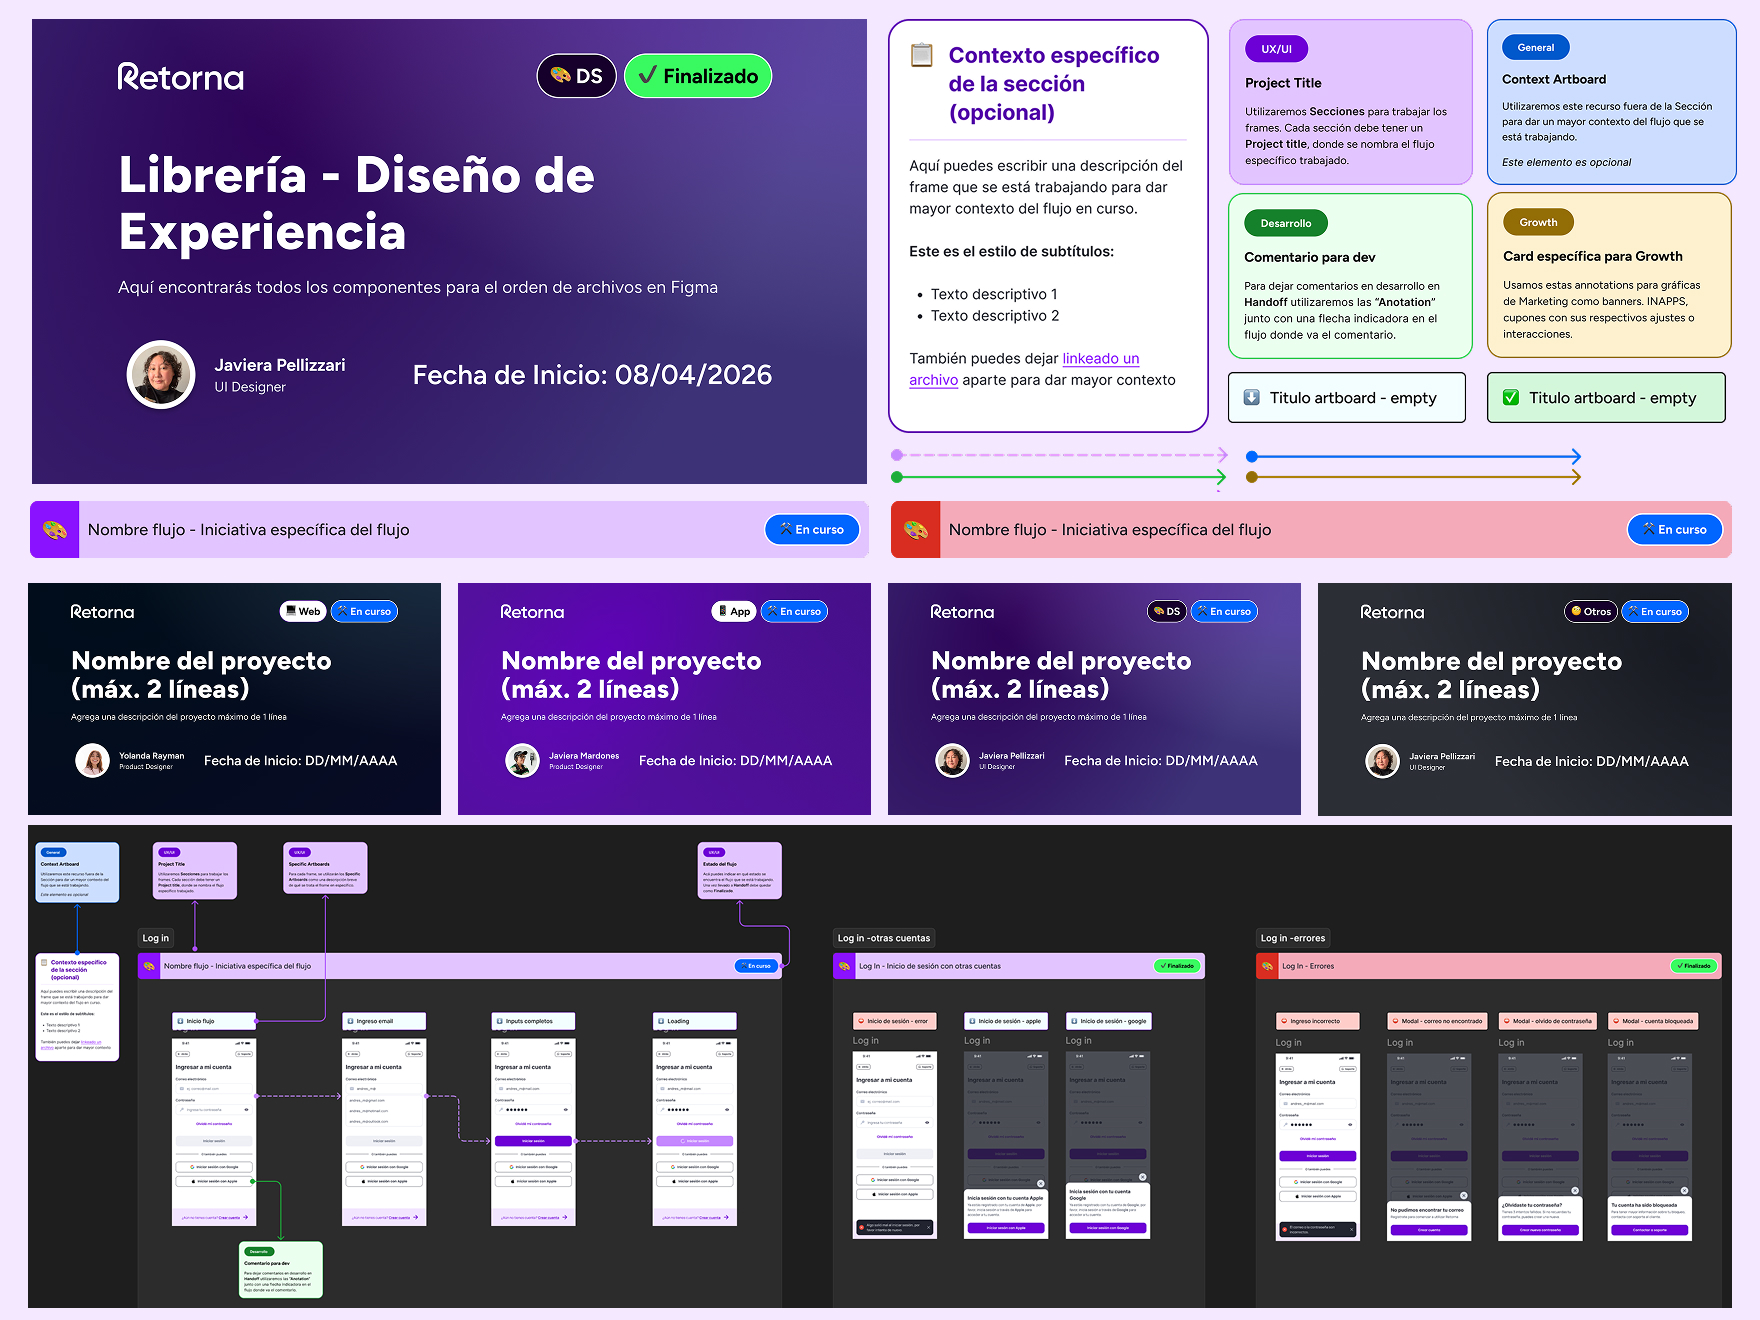Click the purple palette icon on the top lilac flow bar
This screenshot has width=1760, height=1320.
54,529
